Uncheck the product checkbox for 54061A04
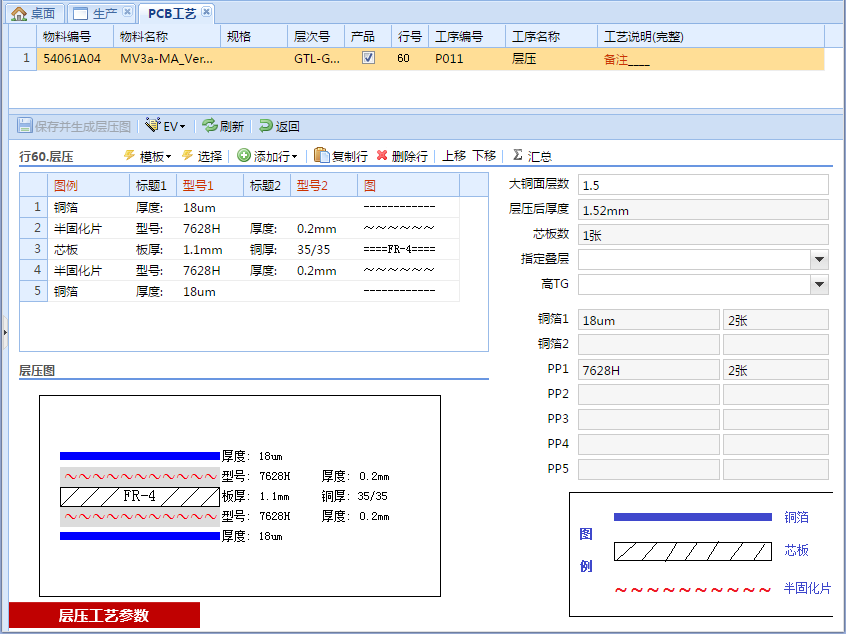The height and width of the screenshot is (634, 846). coord(368,60)
